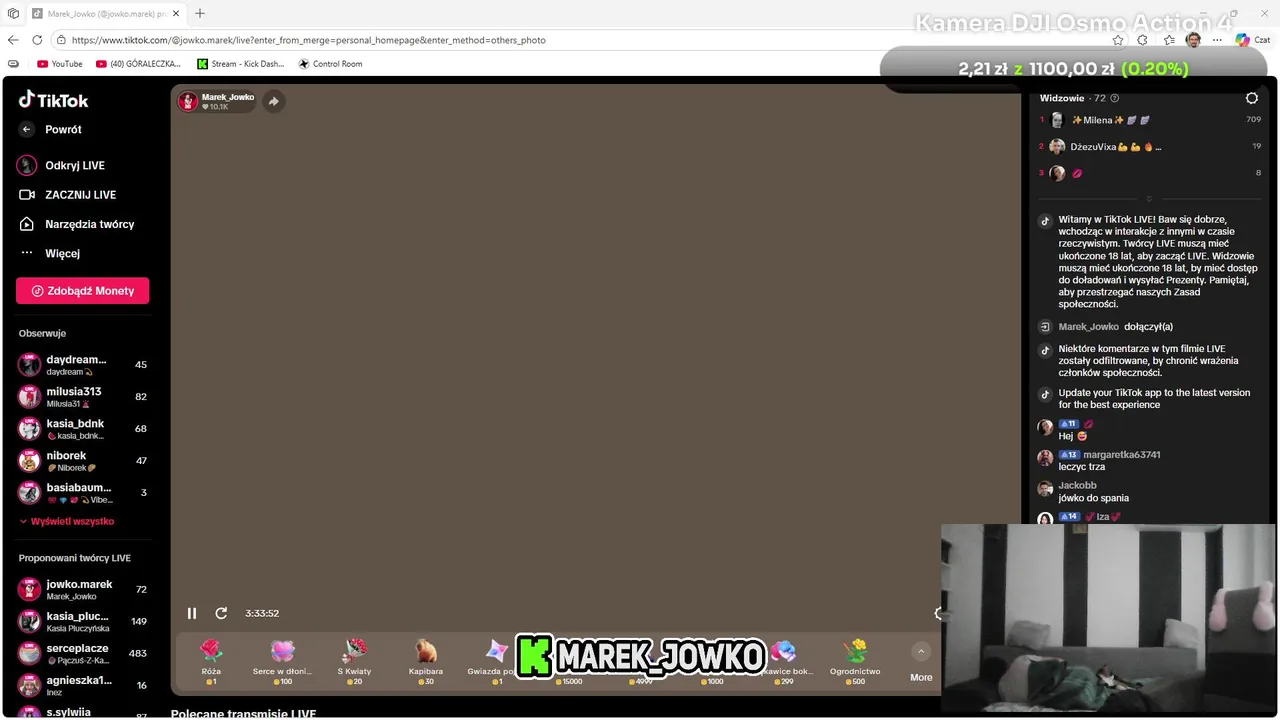Click the Zdobądź Monety button
Viewport: 1280px width, 720px height.
82,291
